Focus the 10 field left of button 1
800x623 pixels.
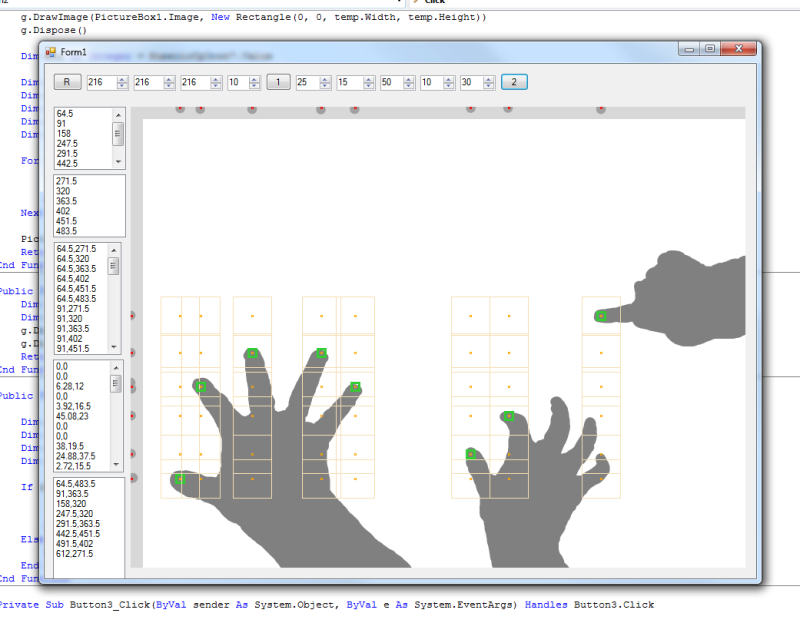pyautogui.click(x=238, y=82)
